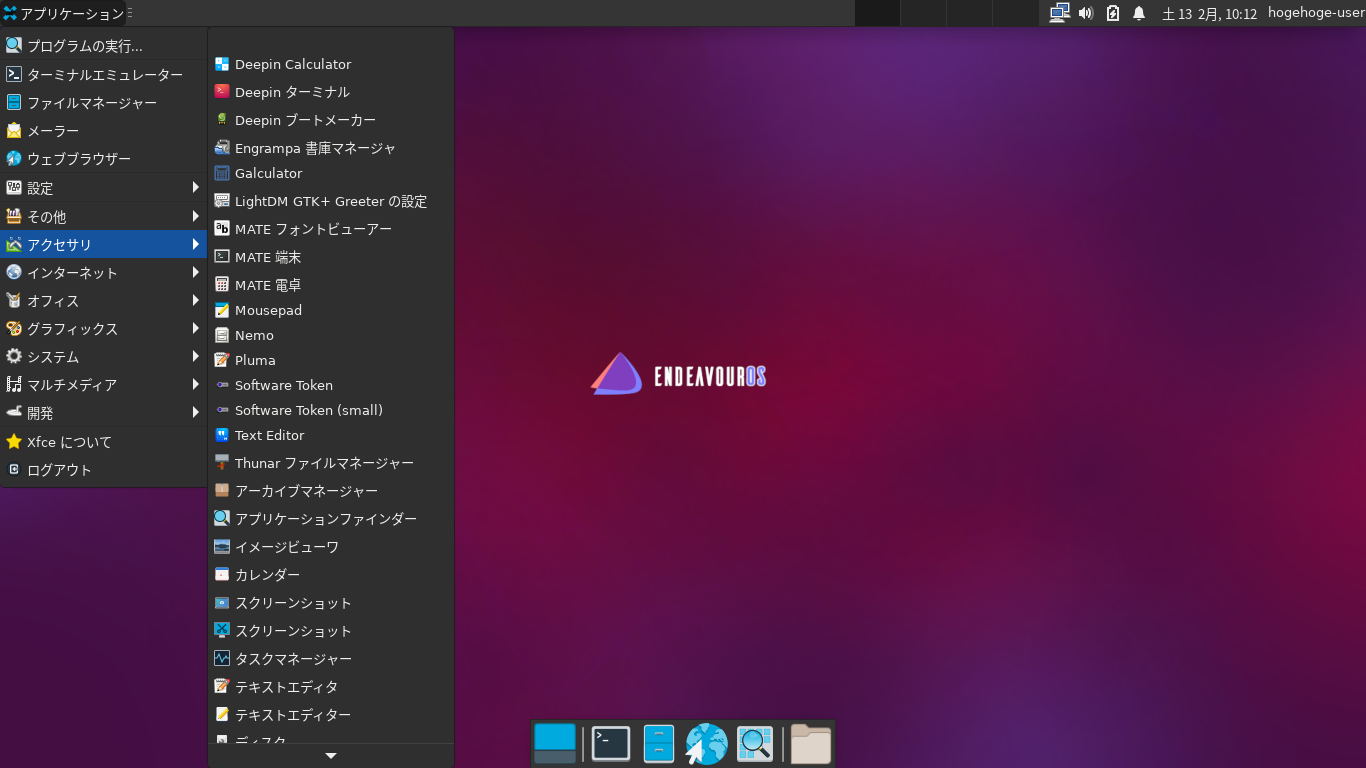Screen dimensions: 1366x768
Task: Open Engrampa 書庫マネージャ
Action: pos(331,148)
